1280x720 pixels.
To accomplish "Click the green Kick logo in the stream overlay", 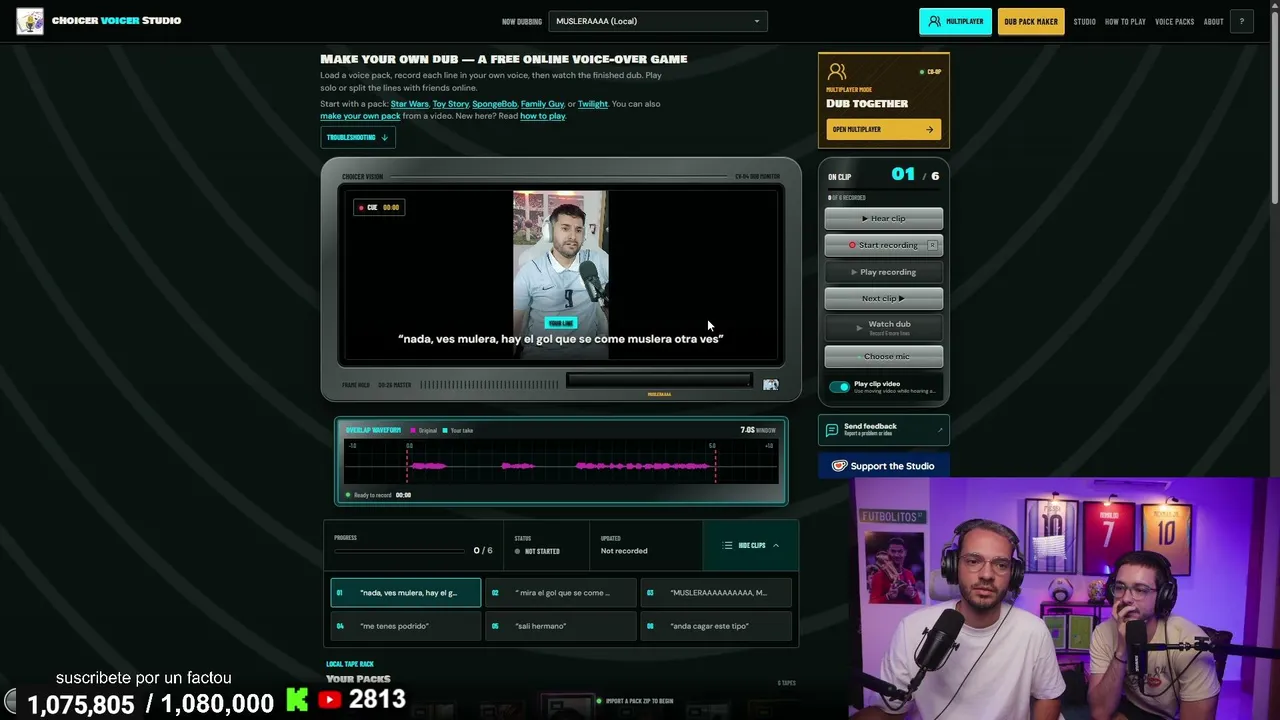I will click(297, 699).
